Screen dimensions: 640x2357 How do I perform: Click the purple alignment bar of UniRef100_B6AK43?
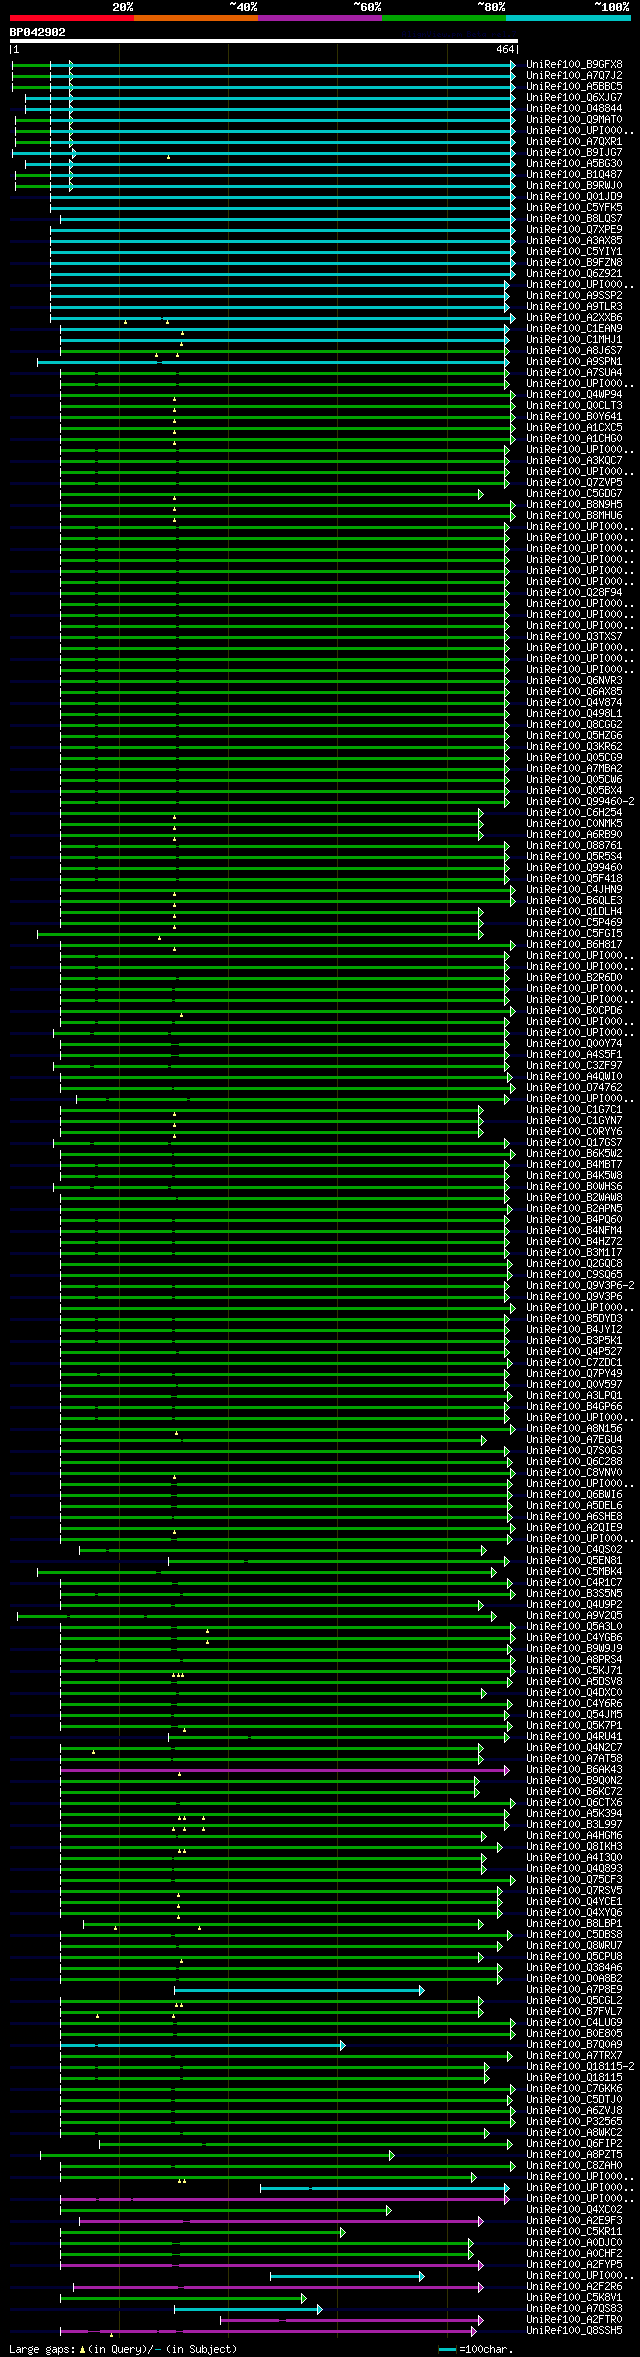point(285,1769)
